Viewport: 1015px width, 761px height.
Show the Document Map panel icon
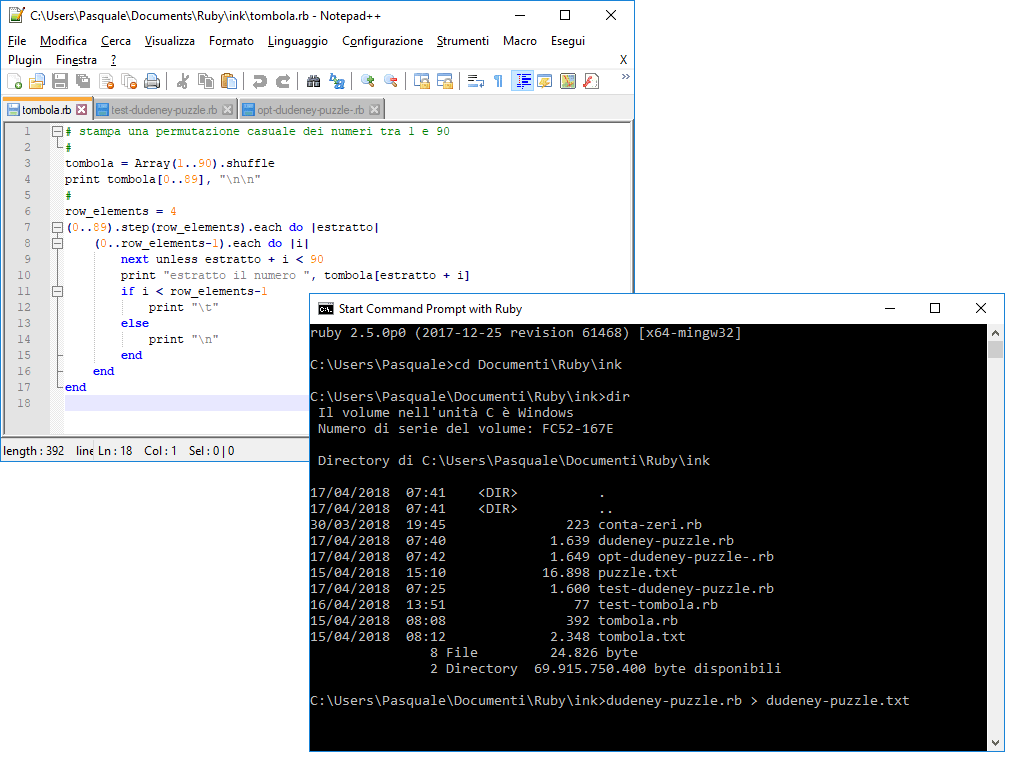[x=568, y=81]
